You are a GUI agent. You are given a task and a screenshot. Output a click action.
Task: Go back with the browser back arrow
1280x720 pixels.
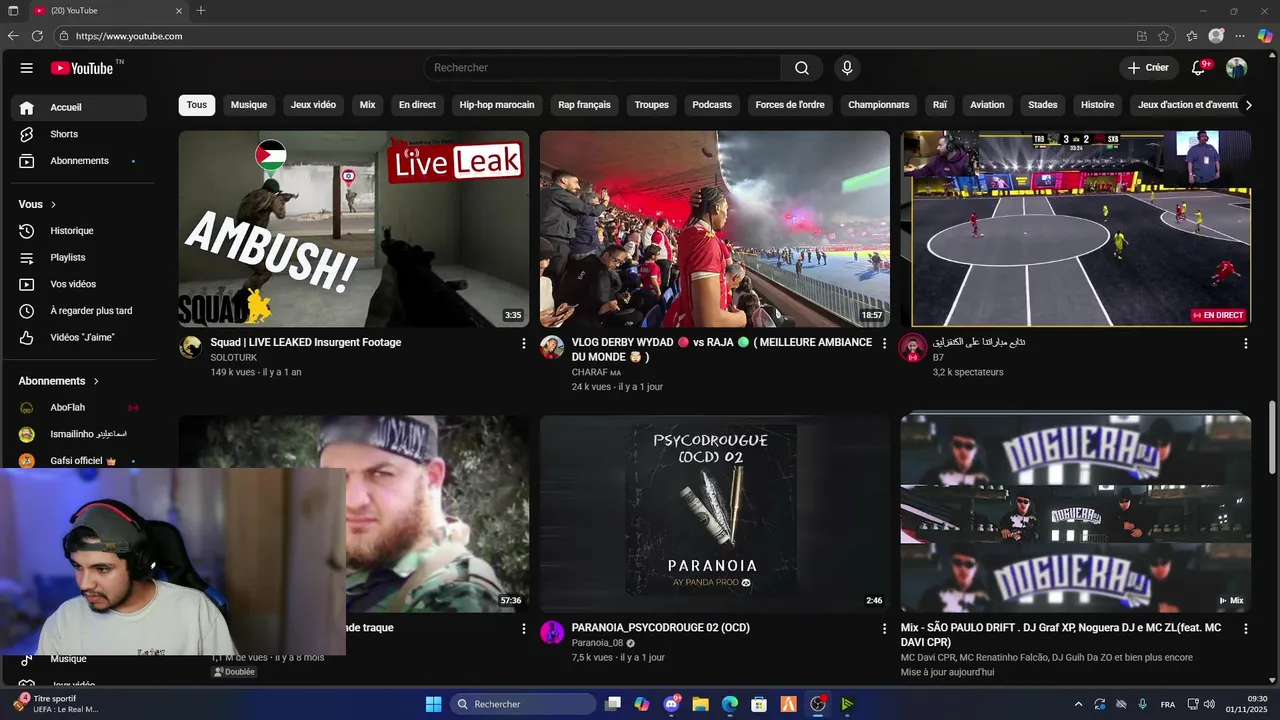pyautogui.click(x=13, y=36)
